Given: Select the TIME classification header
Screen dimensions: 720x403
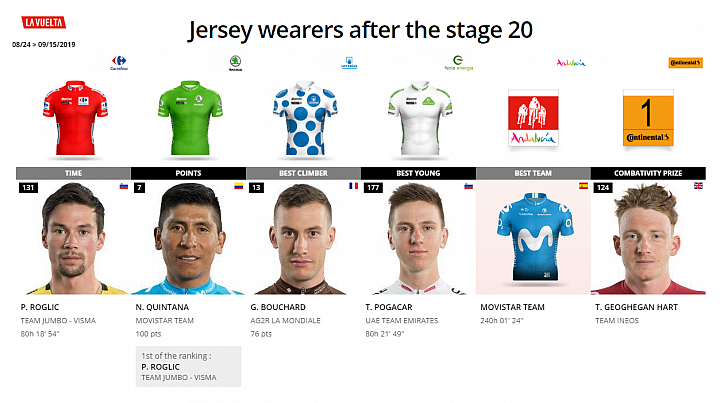Looking at the screenshot, I should click(73, 173).
